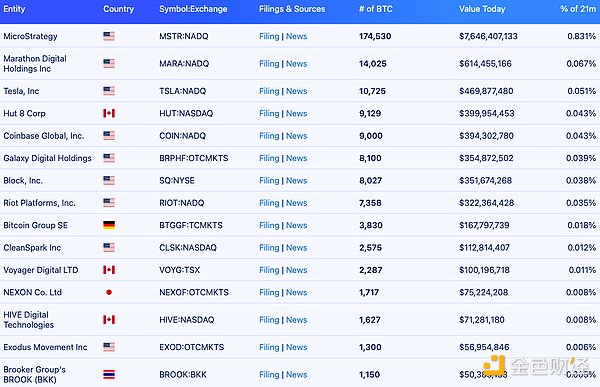Click the Symbol:Exchange column header
The height and width of the screenshot is (387, 600).
point(193,9)
